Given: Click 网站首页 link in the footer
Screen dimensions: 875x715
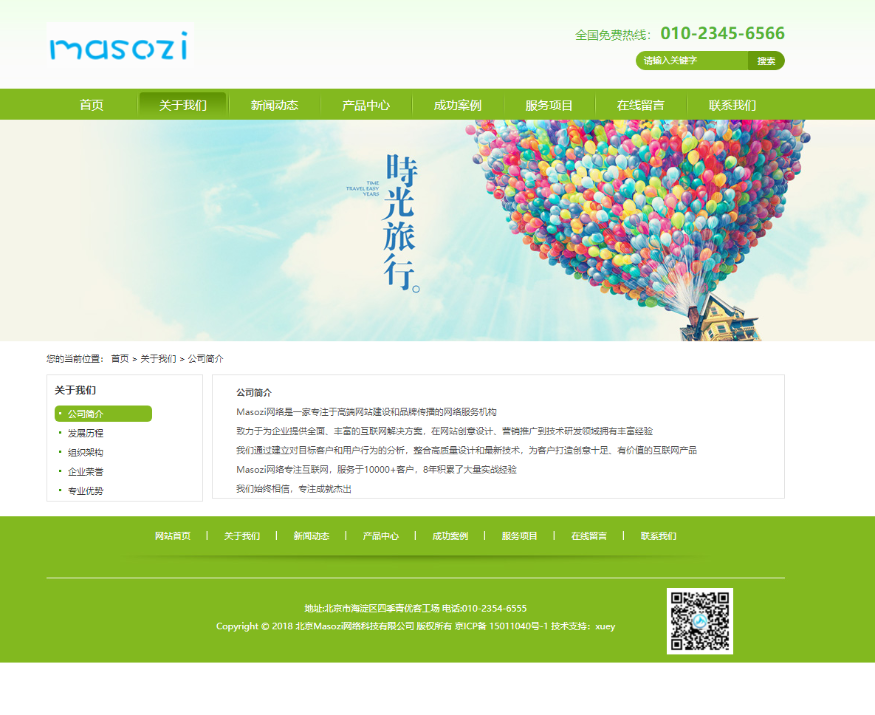Looking at the screenshot, I should click(x=172, y=536).
